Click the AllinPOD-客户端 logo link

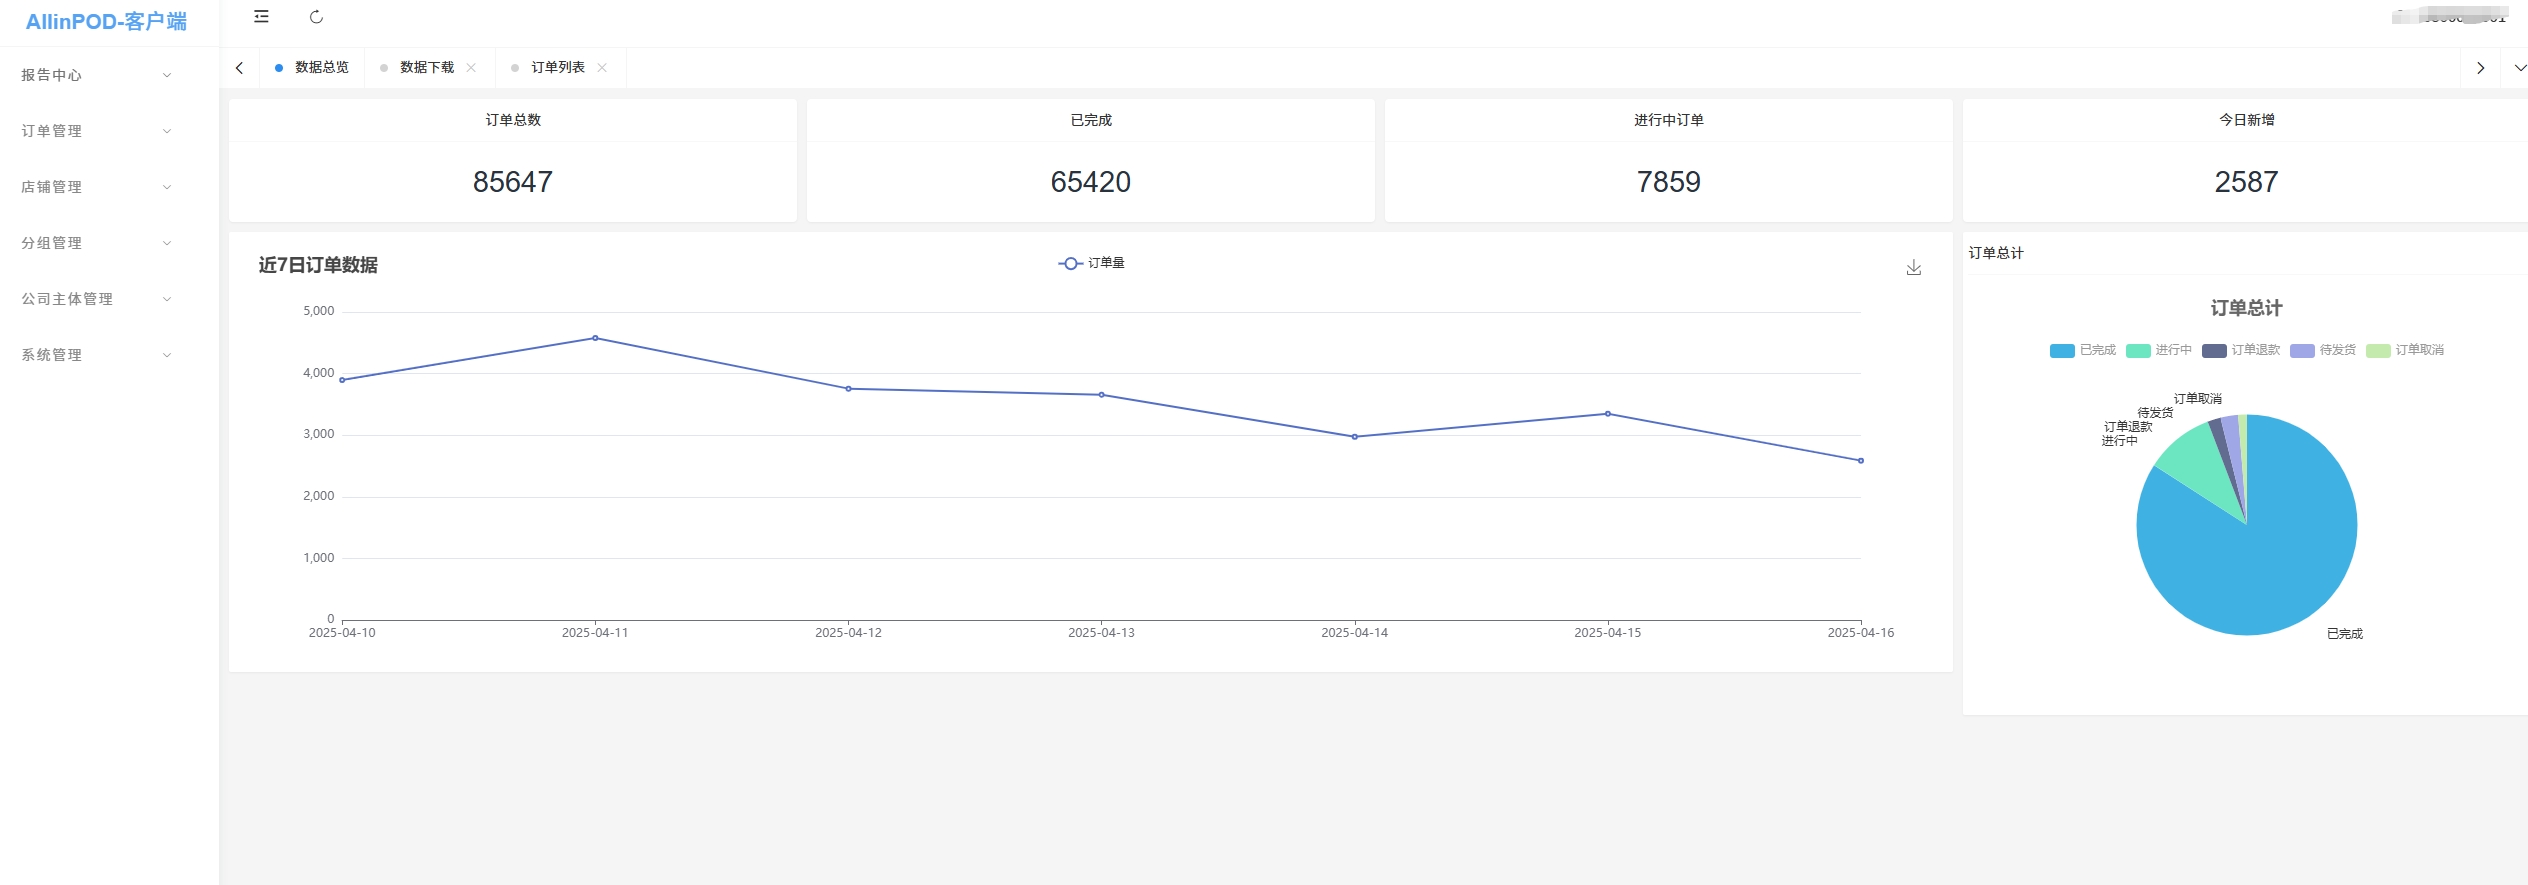pyautogui.click(x=106, y=22)
